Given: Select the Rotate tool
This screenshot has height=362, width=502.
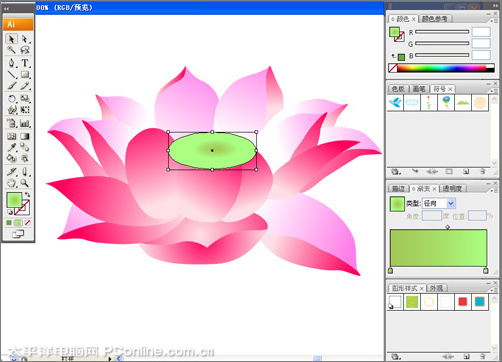Looking at the screenshot, I should tap(11, 99).
